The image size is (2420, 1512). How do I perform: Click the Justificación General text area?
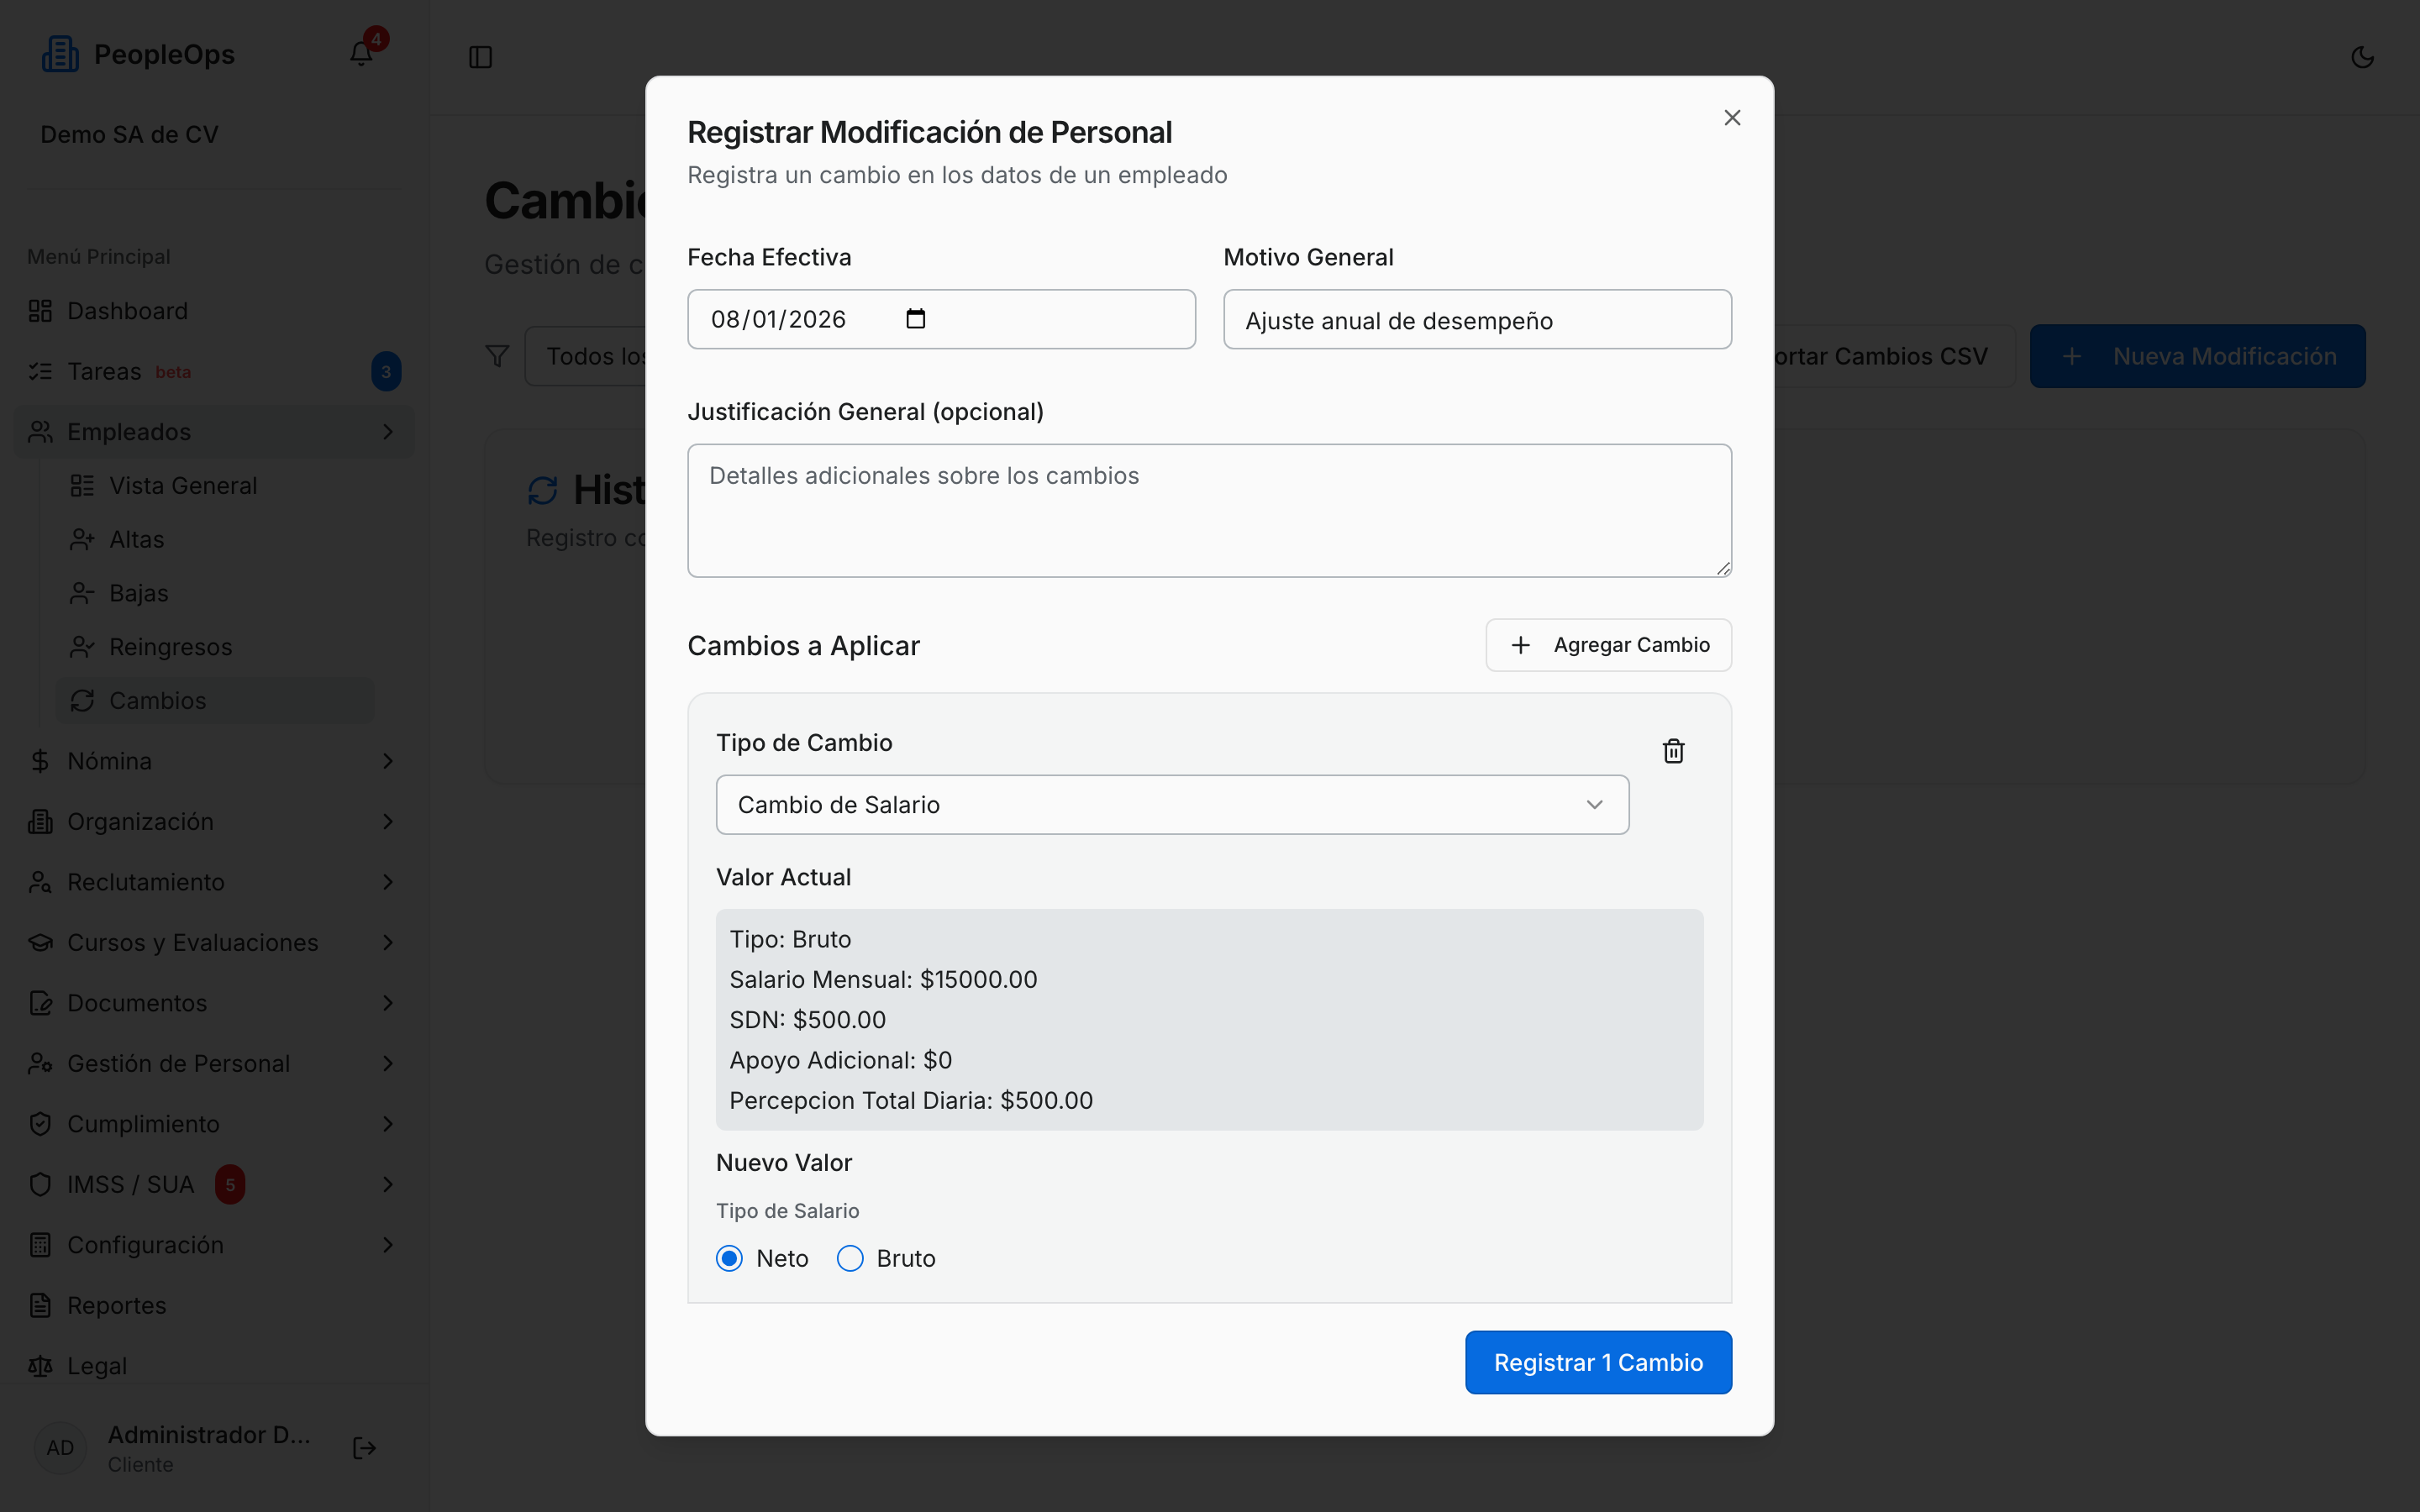point(1209,511)
